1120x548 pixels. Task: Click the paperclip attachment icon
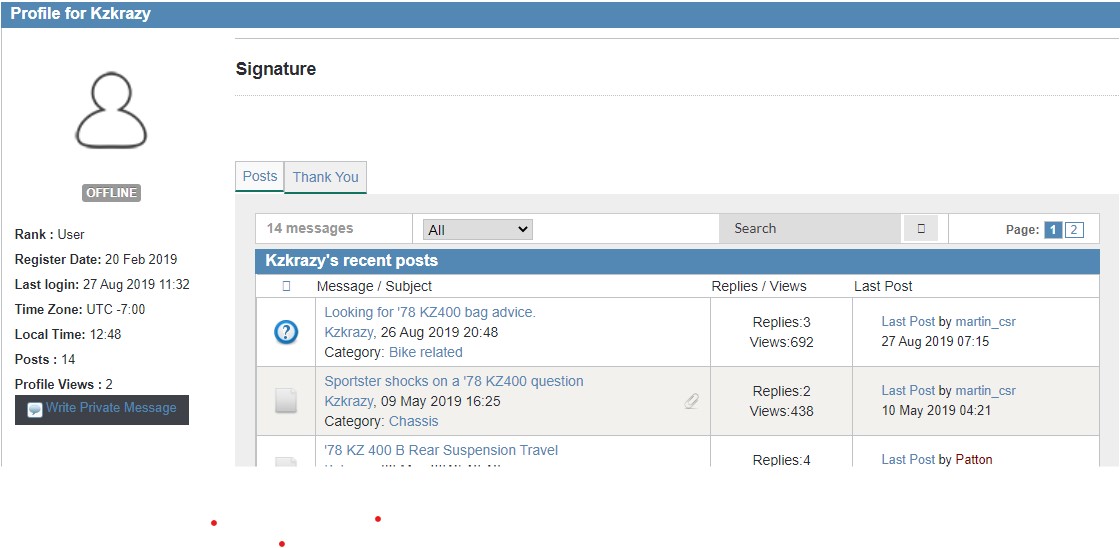(x=691, y=401)
